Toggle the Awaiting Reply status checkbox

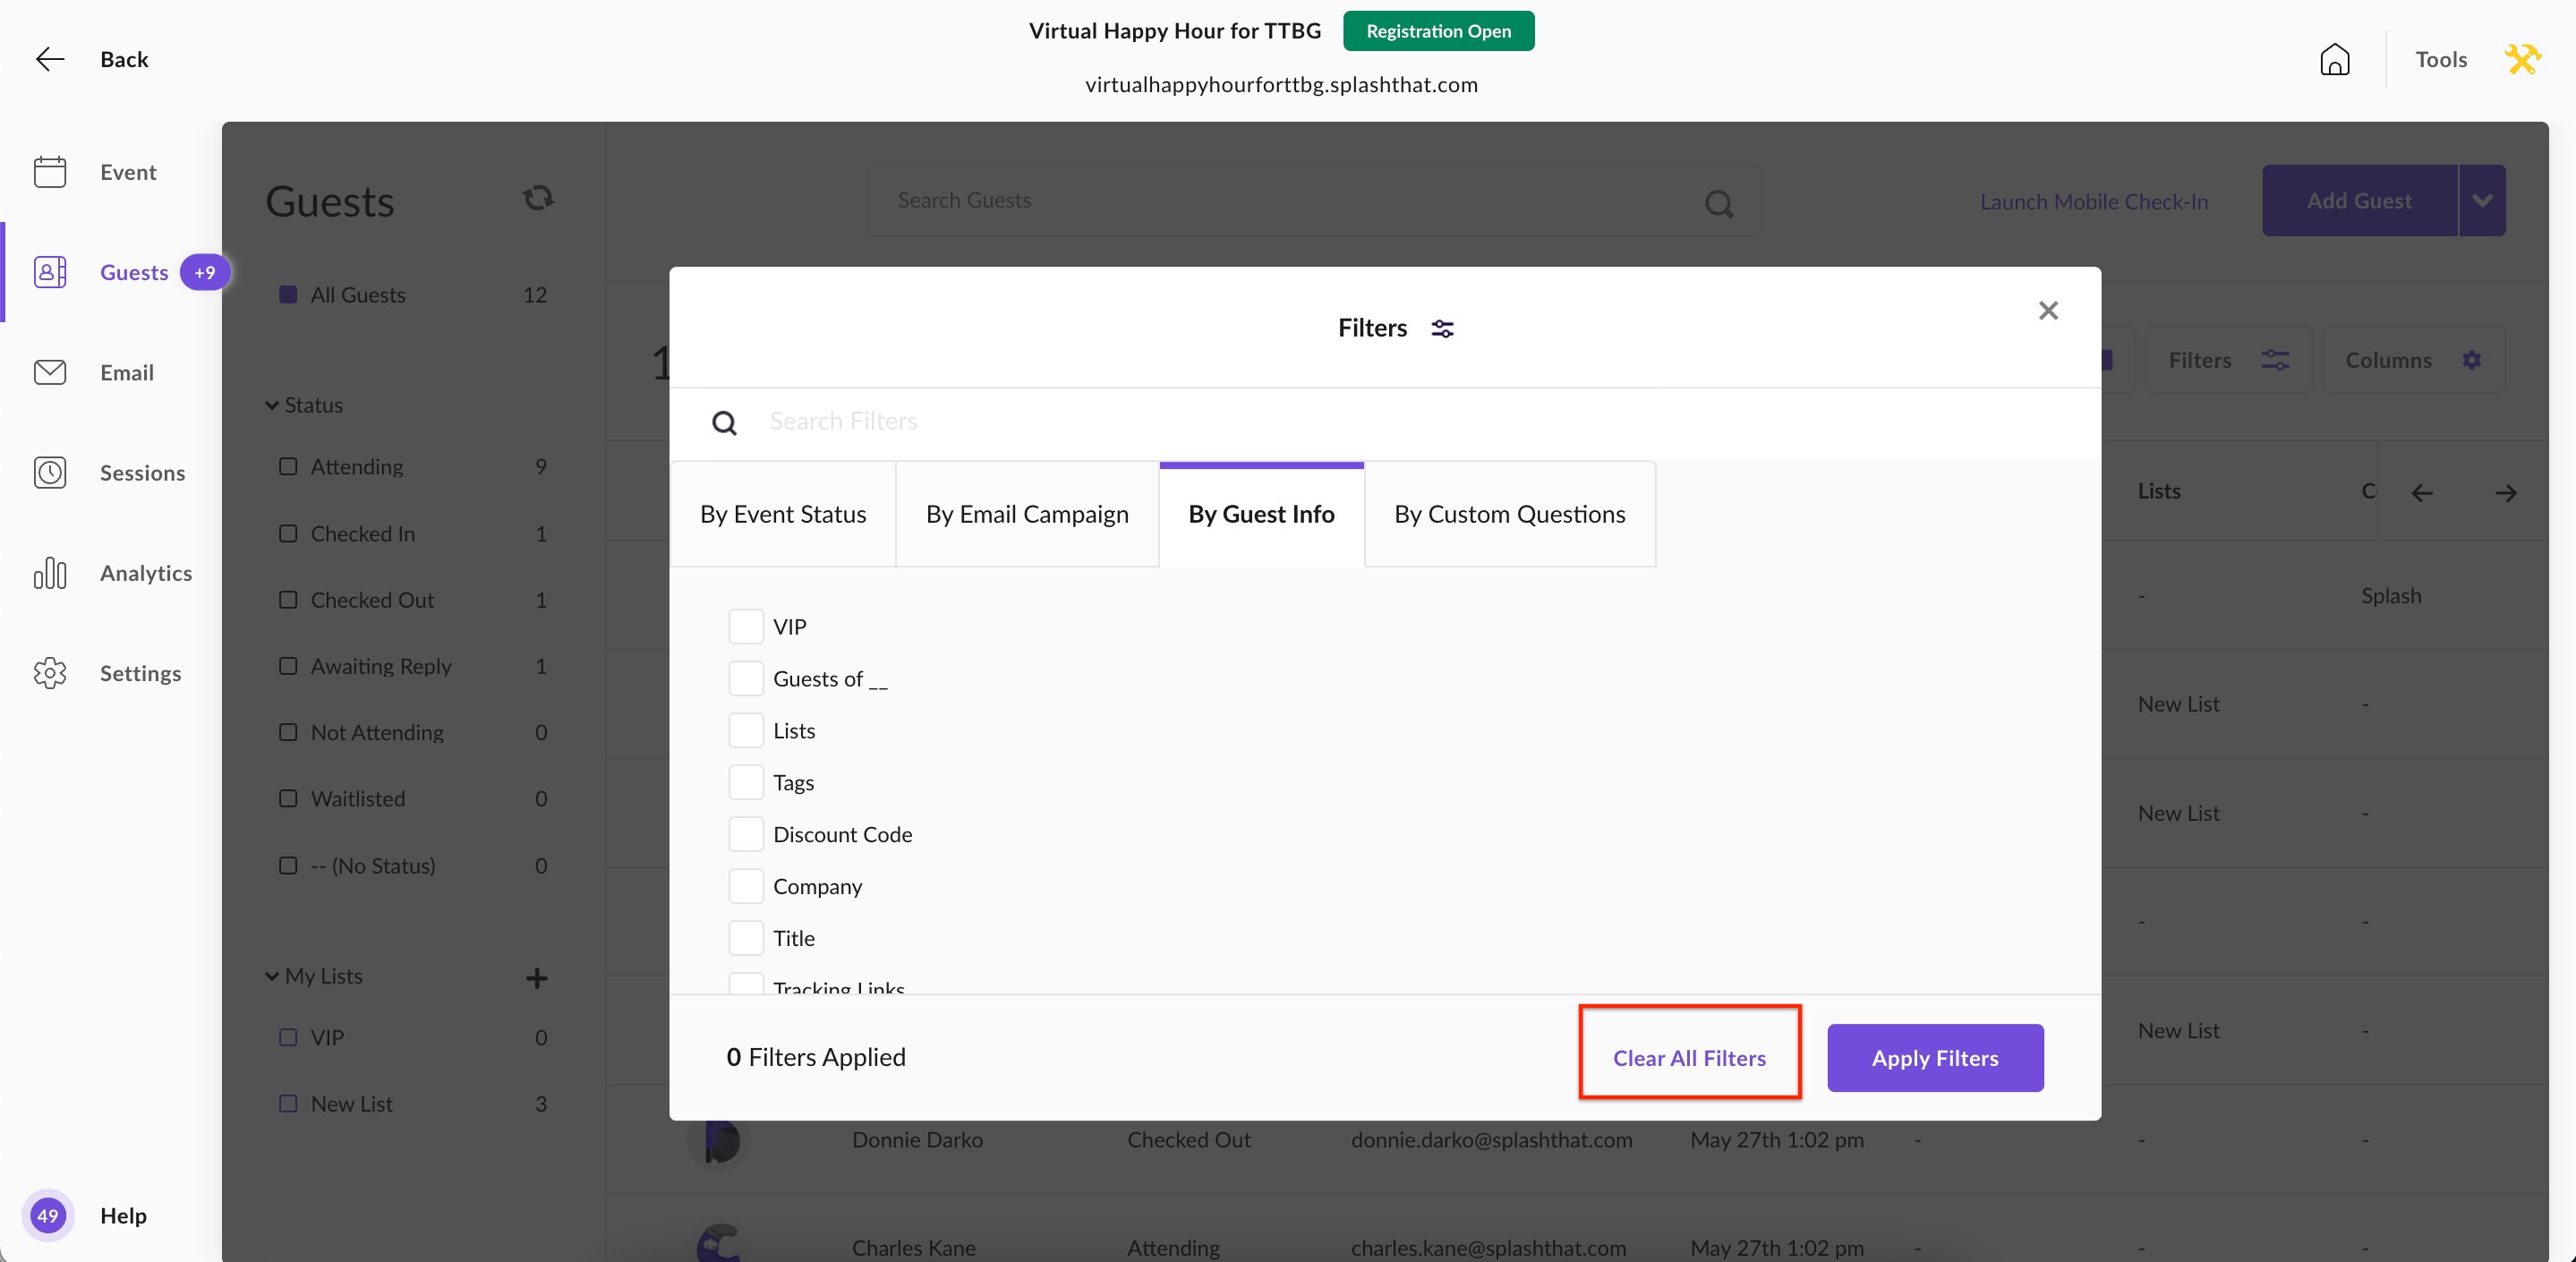point(288,665)
